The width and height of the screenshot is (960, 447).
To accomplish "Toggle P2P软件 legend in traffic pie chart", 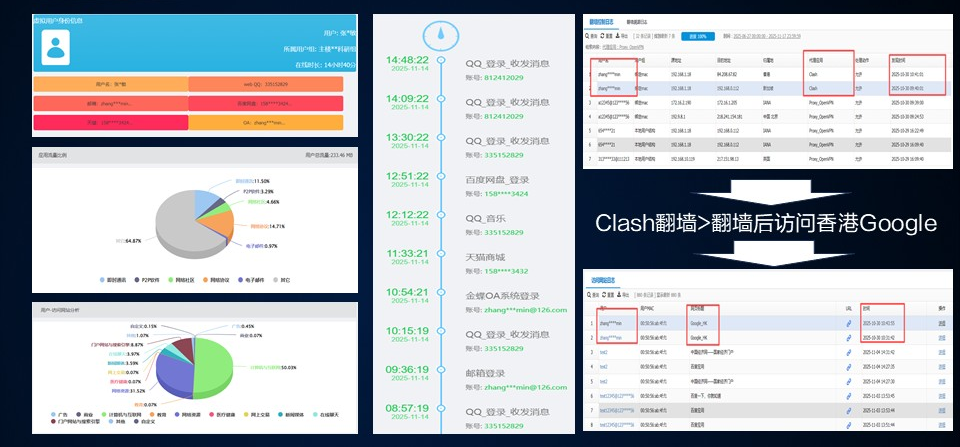I will point(146,280).
